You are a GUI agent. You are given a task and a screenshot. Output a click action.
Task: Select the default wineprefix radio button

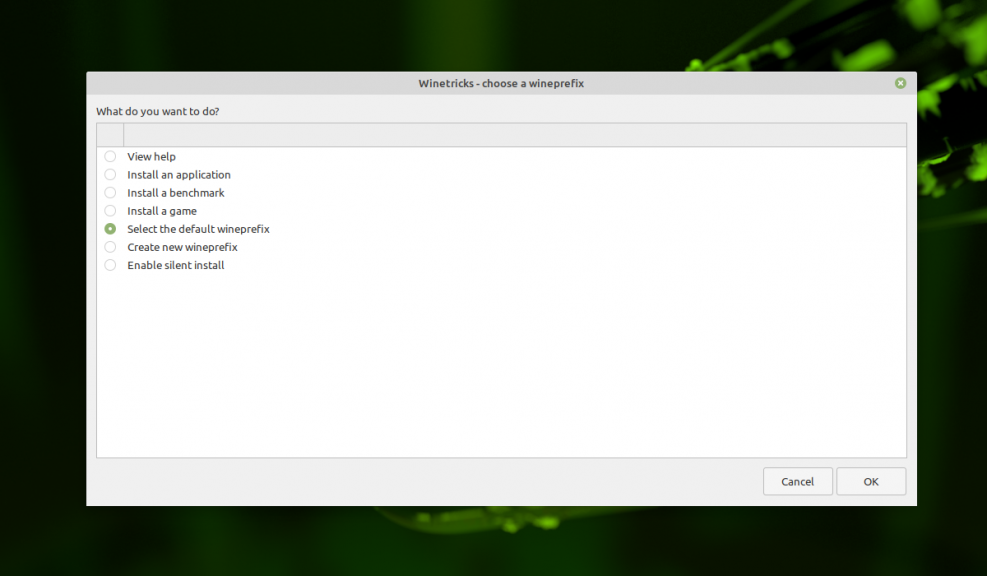(x=110, y=229)
